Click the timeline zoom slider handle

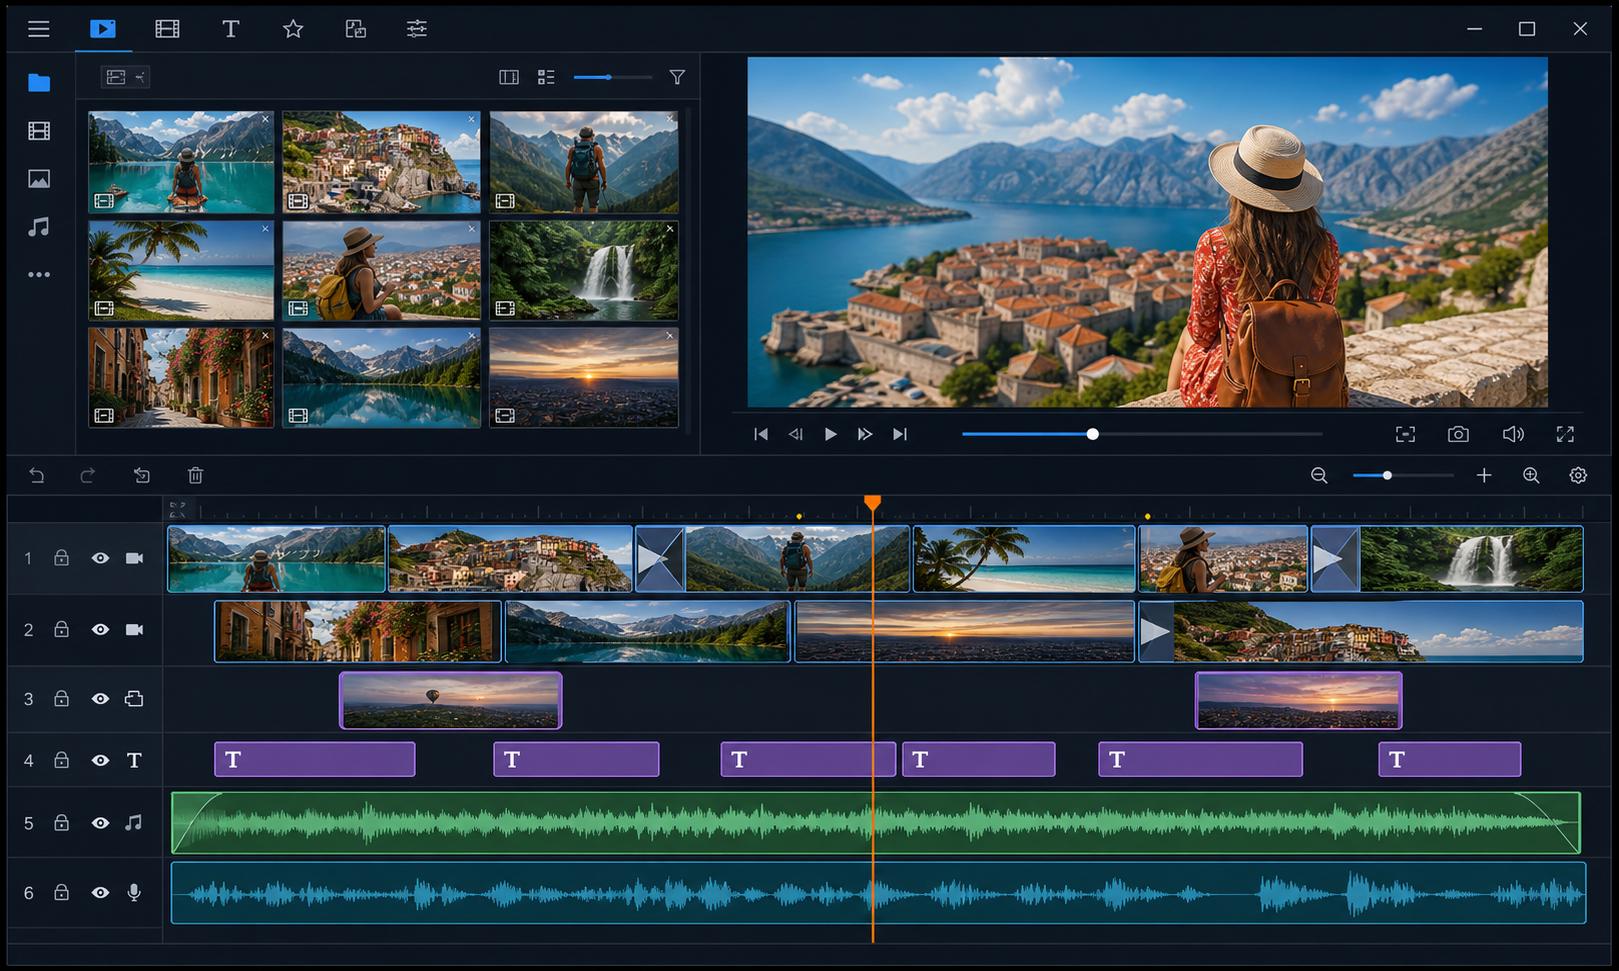click(1387, 475)
